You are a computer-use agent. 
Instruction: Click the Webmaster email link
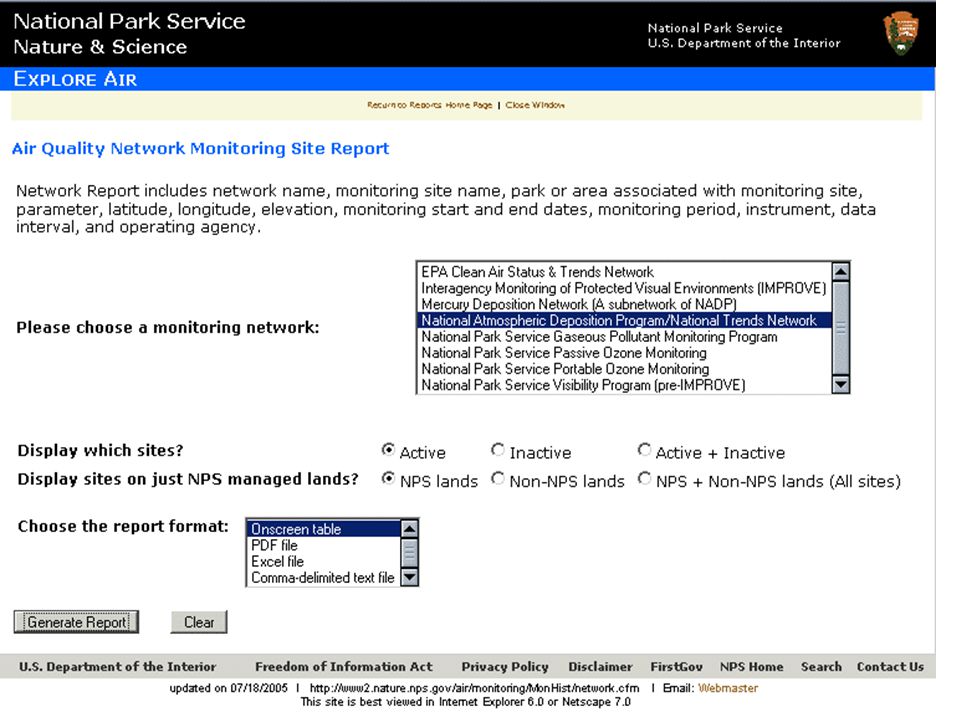(x=728, y=688)
